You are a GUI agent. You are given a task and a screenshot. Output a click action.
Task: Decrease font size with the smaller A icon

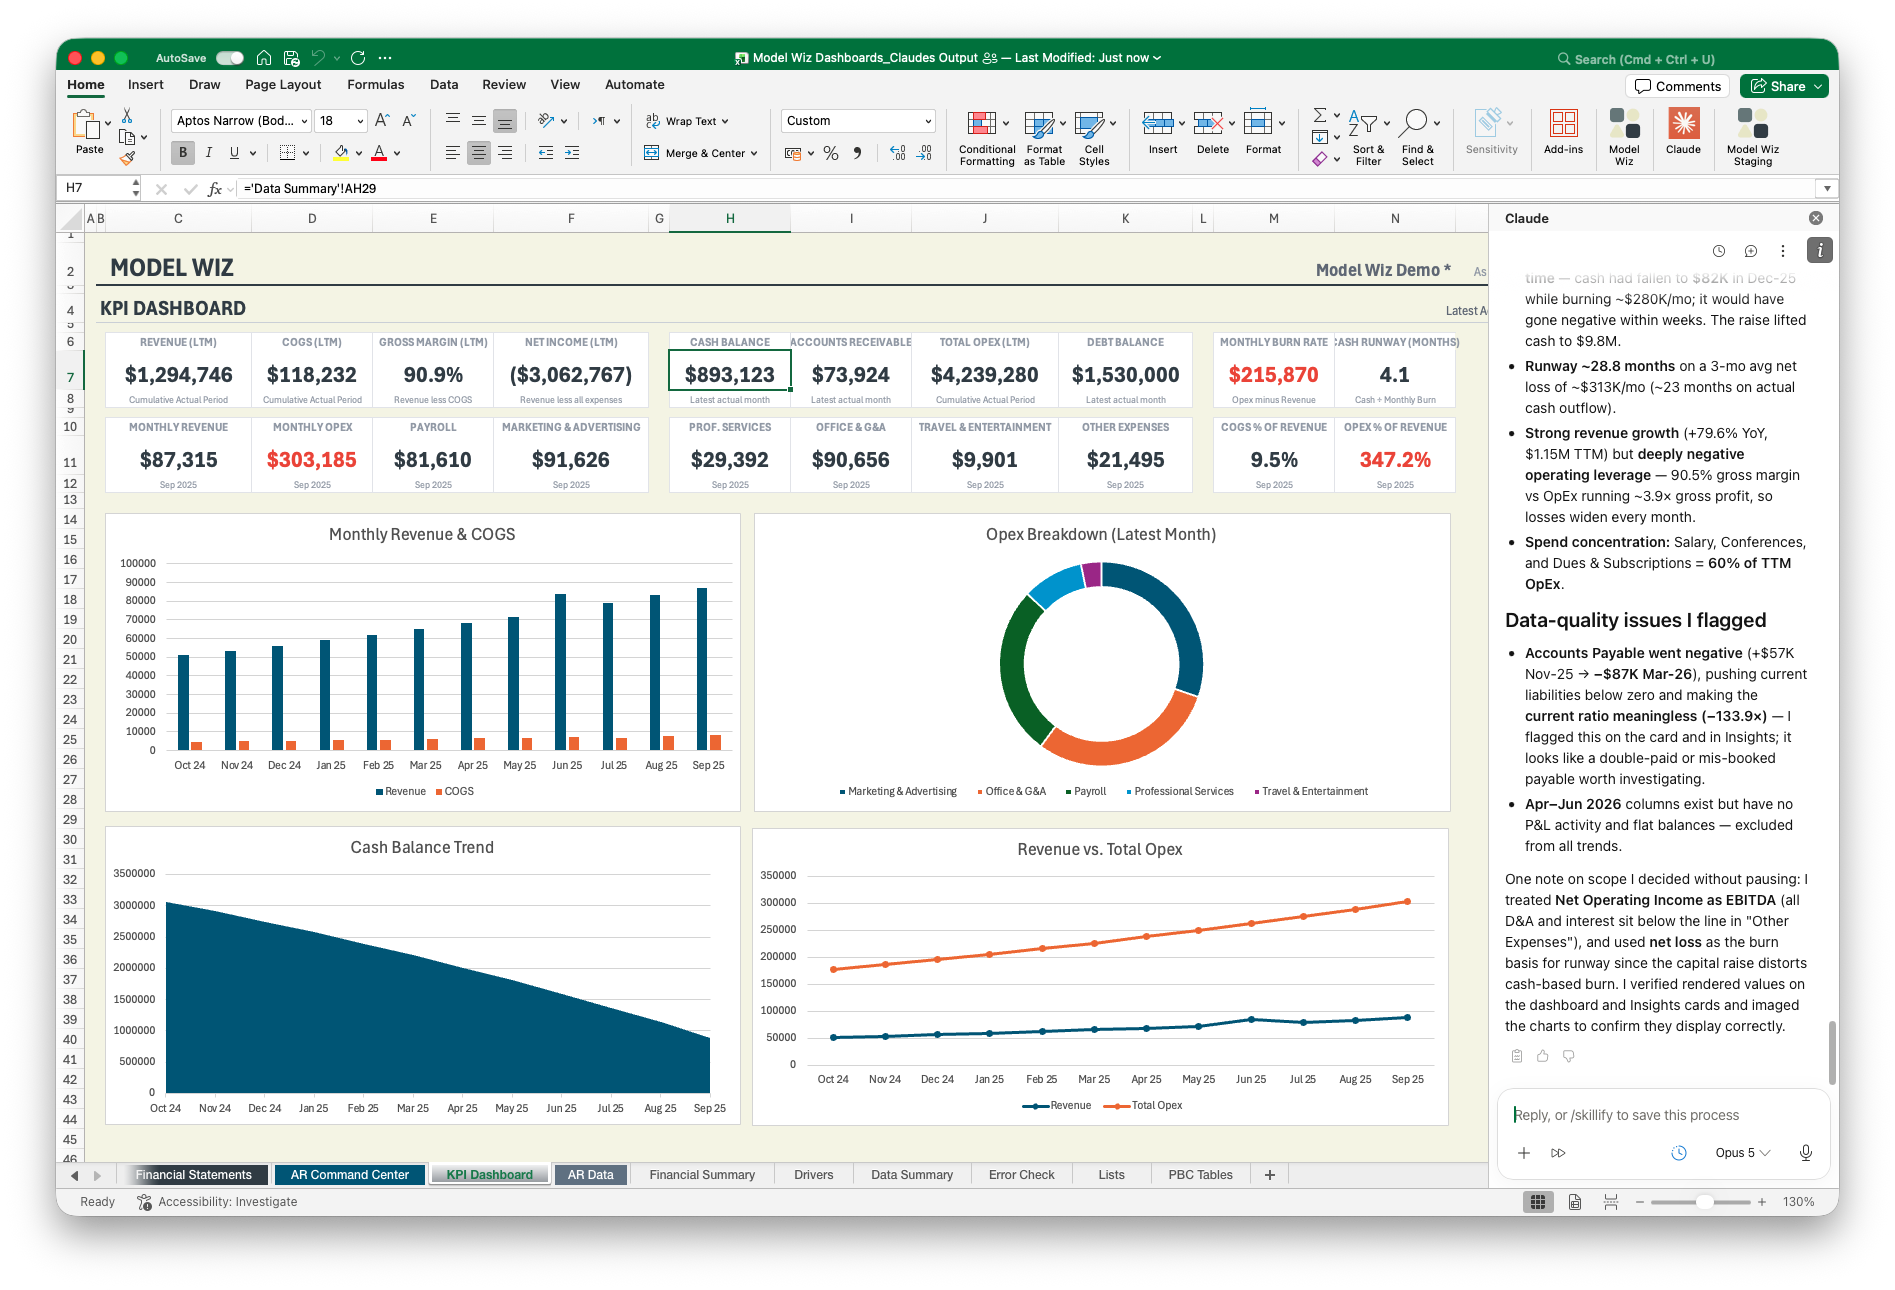pos(408,121)
